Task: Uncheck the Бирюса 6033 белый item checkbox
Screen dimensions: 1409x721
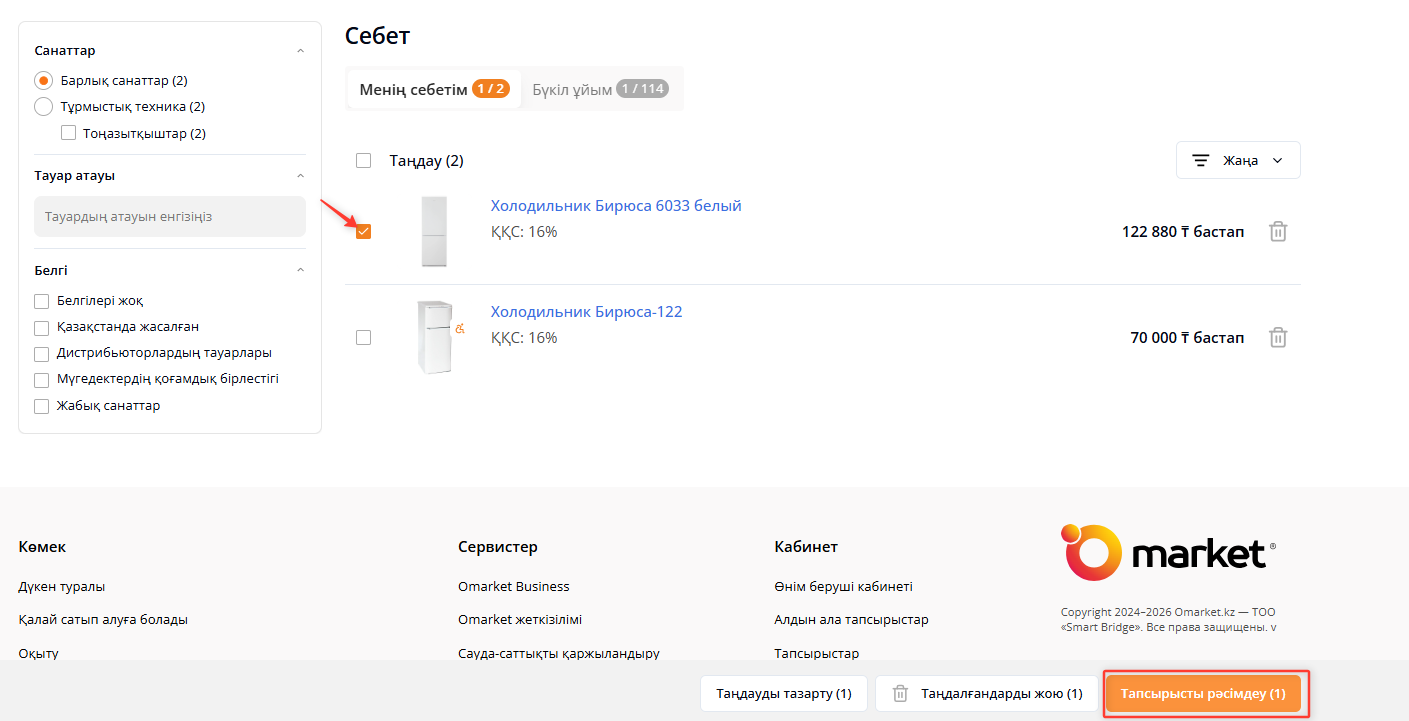Action: (364, 232)
